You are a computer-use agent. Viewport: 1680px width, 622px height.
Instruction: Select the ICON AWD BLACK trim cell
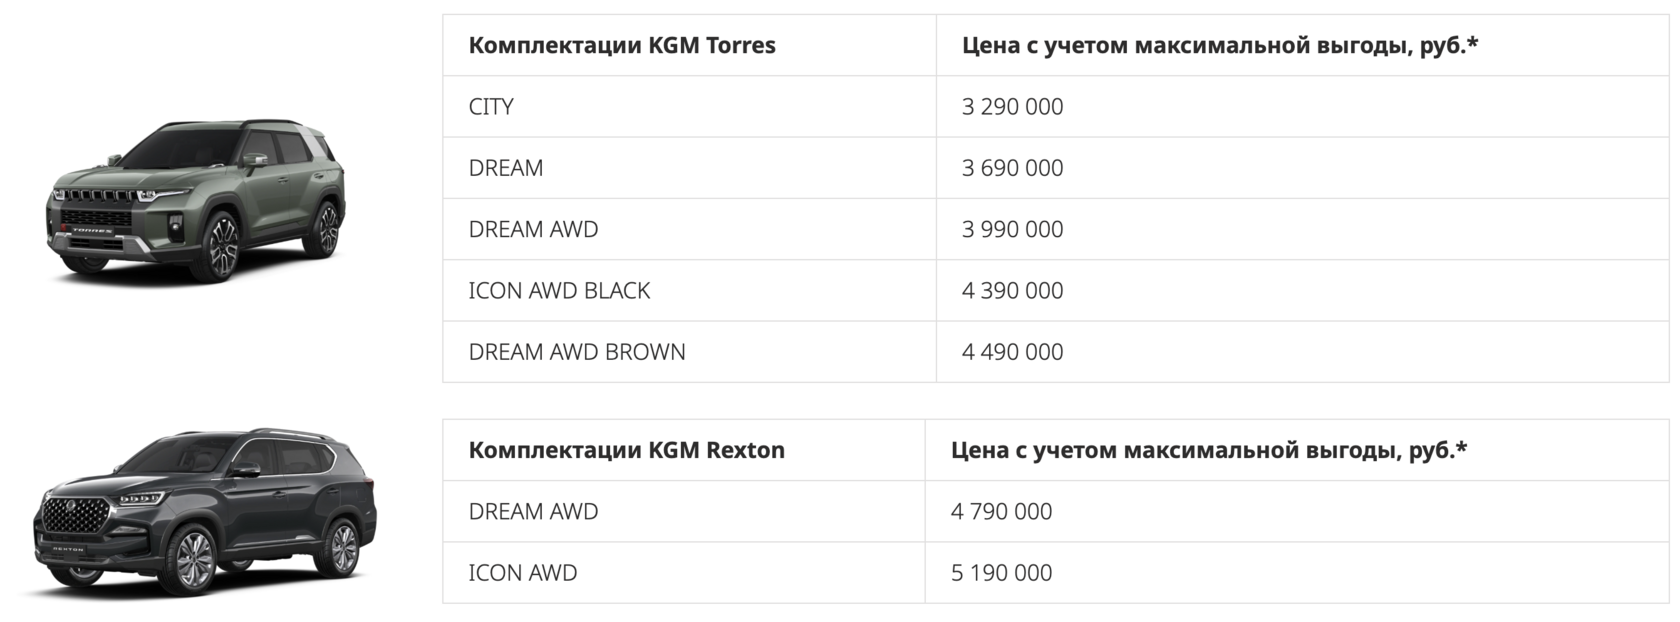559,291
